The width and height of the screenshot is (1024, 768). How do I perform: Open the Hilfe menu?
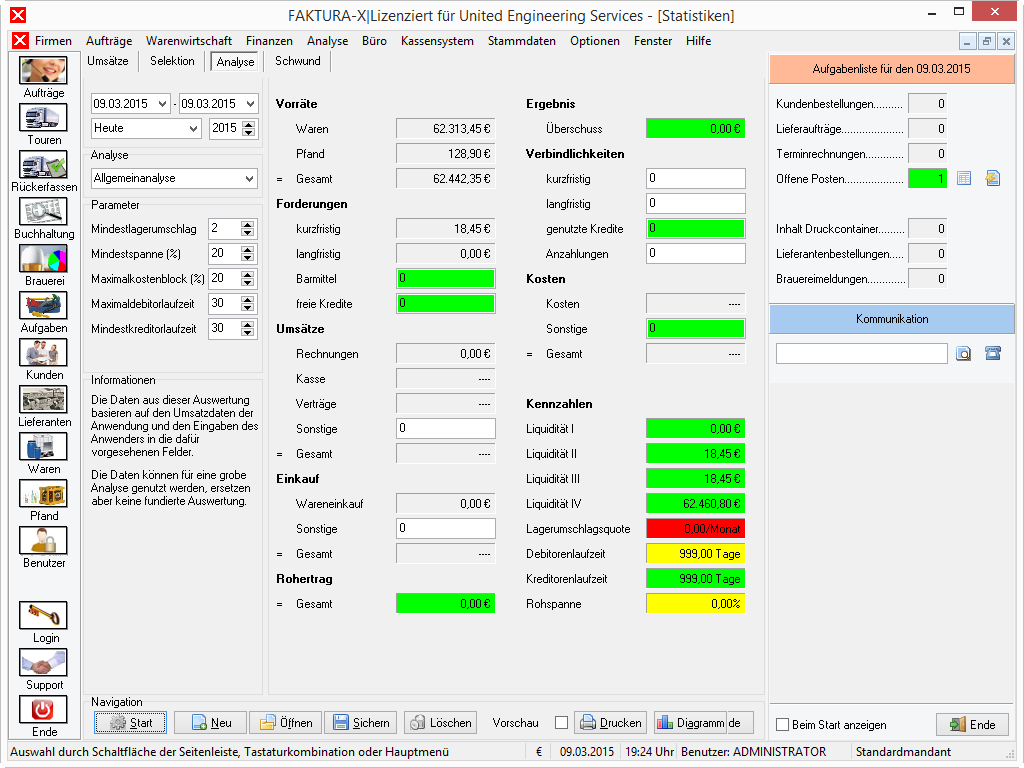(698, 40)
